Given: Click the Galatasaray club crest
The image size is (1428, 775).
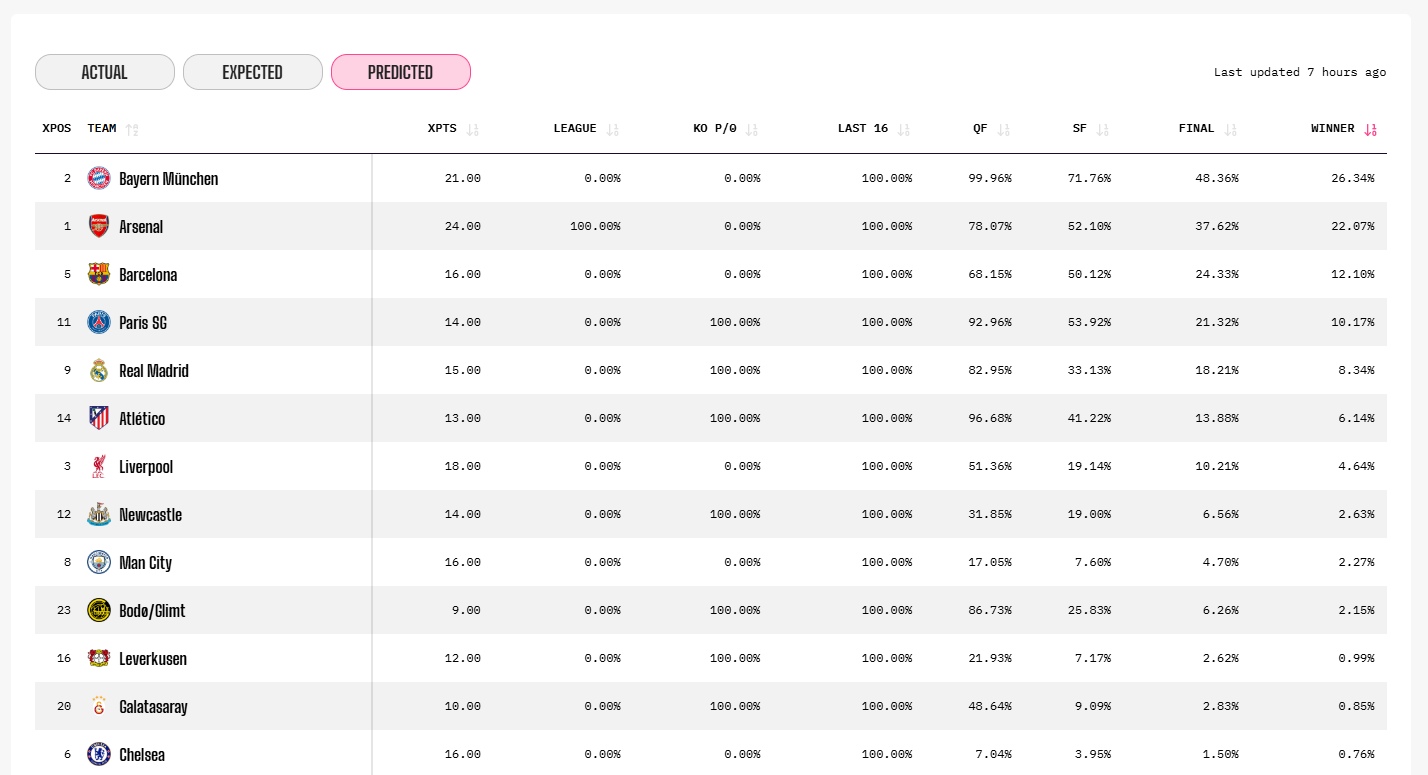Looking at the screenshot, I should [x=98, y=707].
